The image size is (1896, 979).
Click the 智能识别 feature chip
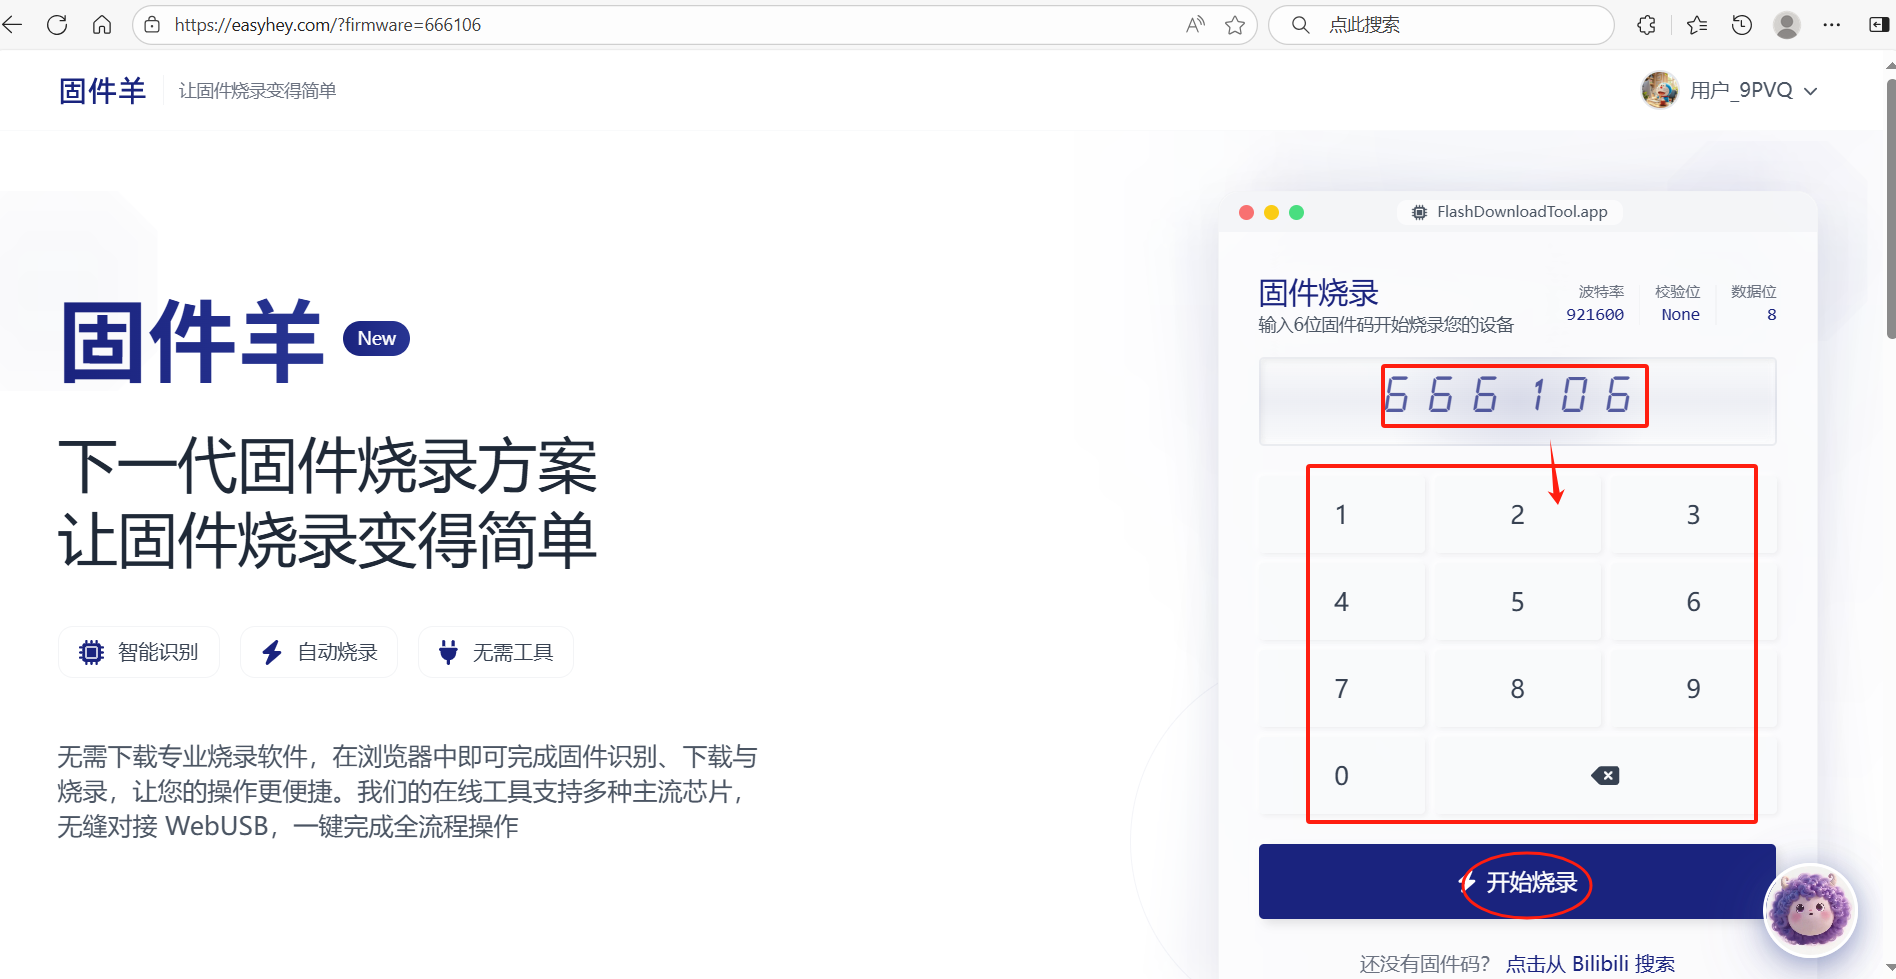[x=139, y=652]
